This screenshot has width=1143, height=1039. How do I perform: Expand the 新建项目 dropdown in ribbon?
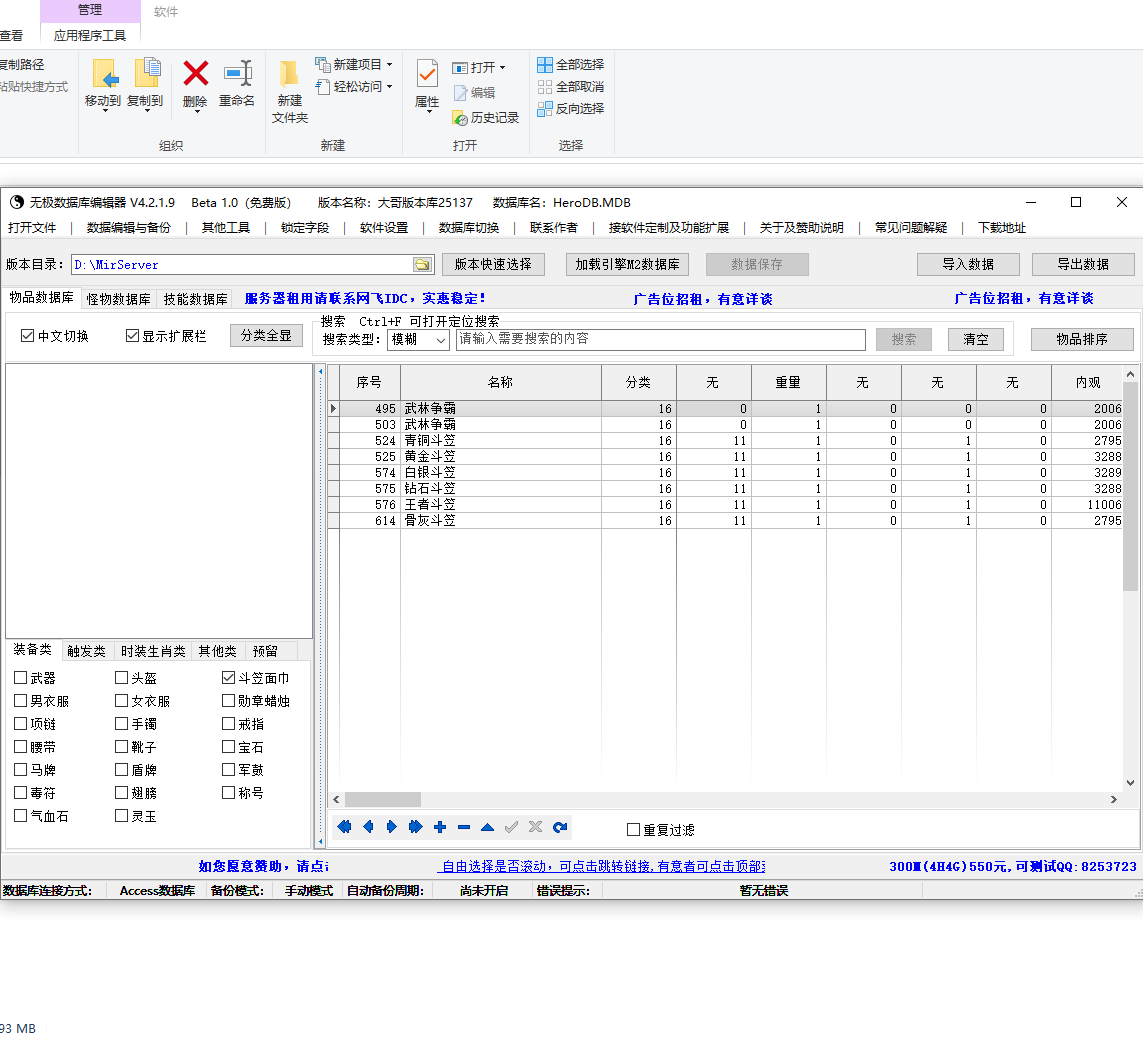389,65
